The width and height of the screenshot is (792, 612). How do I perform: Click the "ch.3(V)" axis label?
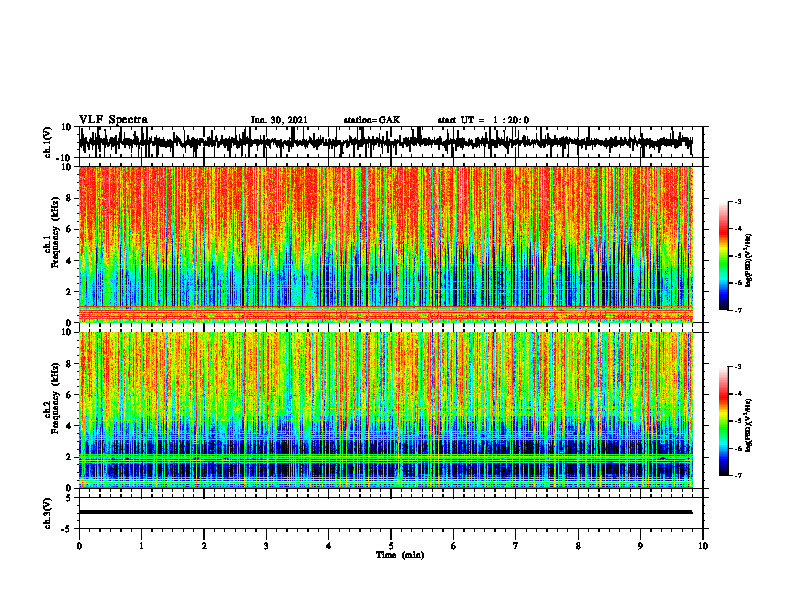(48, 513)
